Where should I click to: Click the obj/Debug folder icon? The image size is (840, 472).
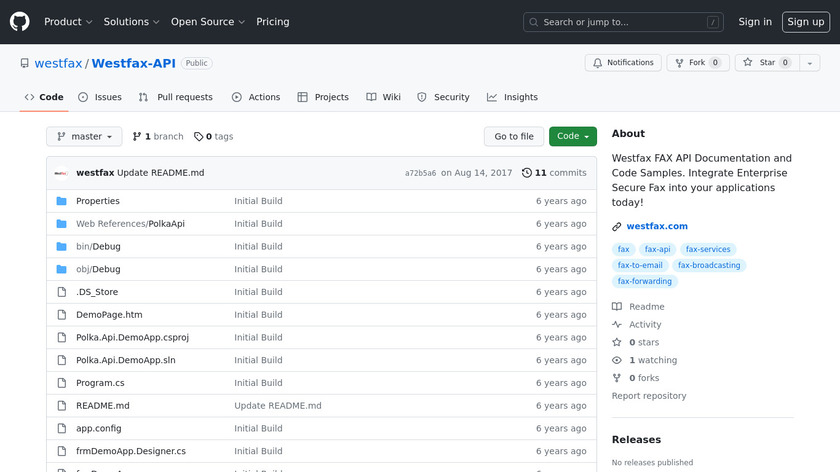tap(62, 269)
